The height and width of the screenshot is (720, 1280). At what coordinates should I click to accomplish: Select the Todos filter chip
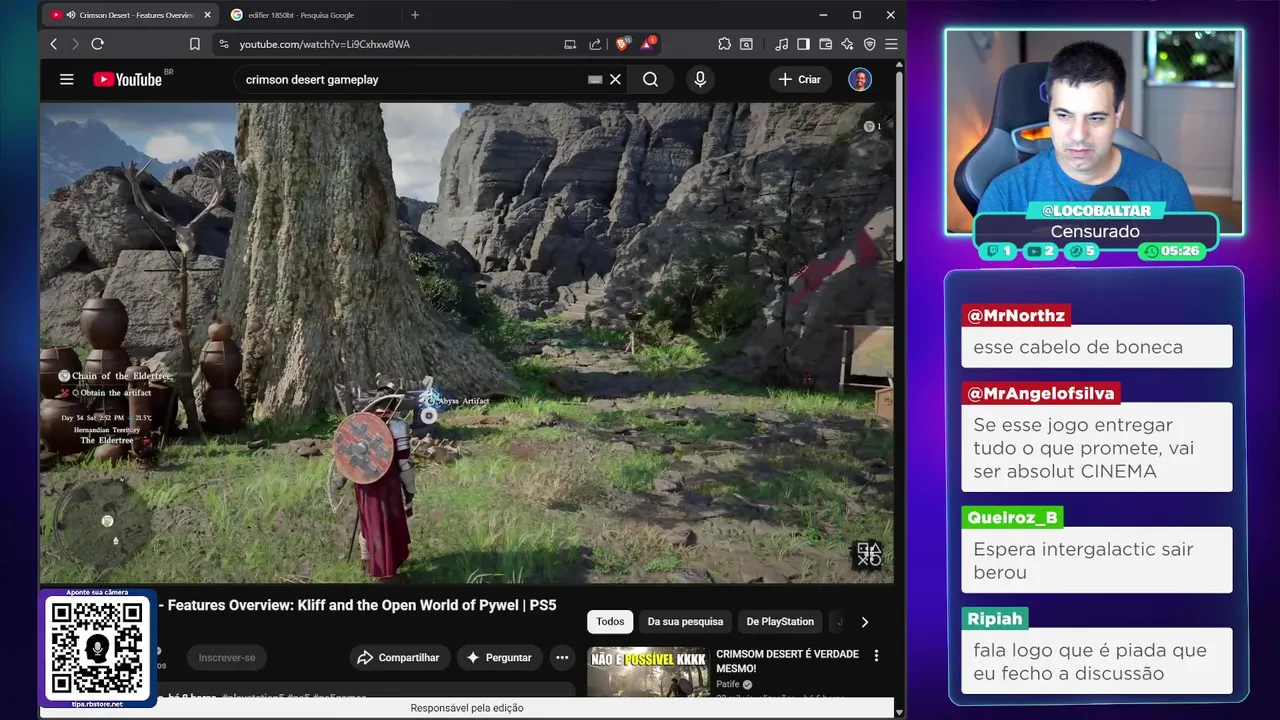pyautogui.click(x=610, y=621)
